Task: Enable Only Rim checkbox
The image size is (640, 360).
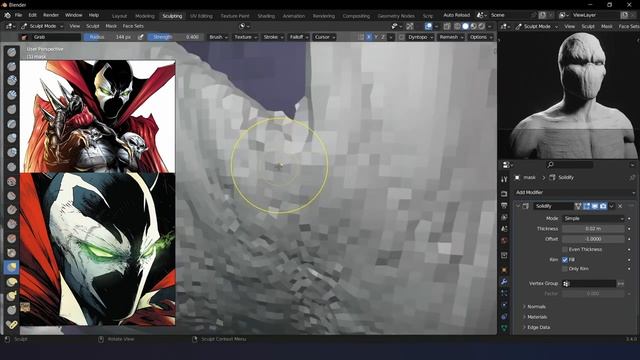Action: coord(565,269)
